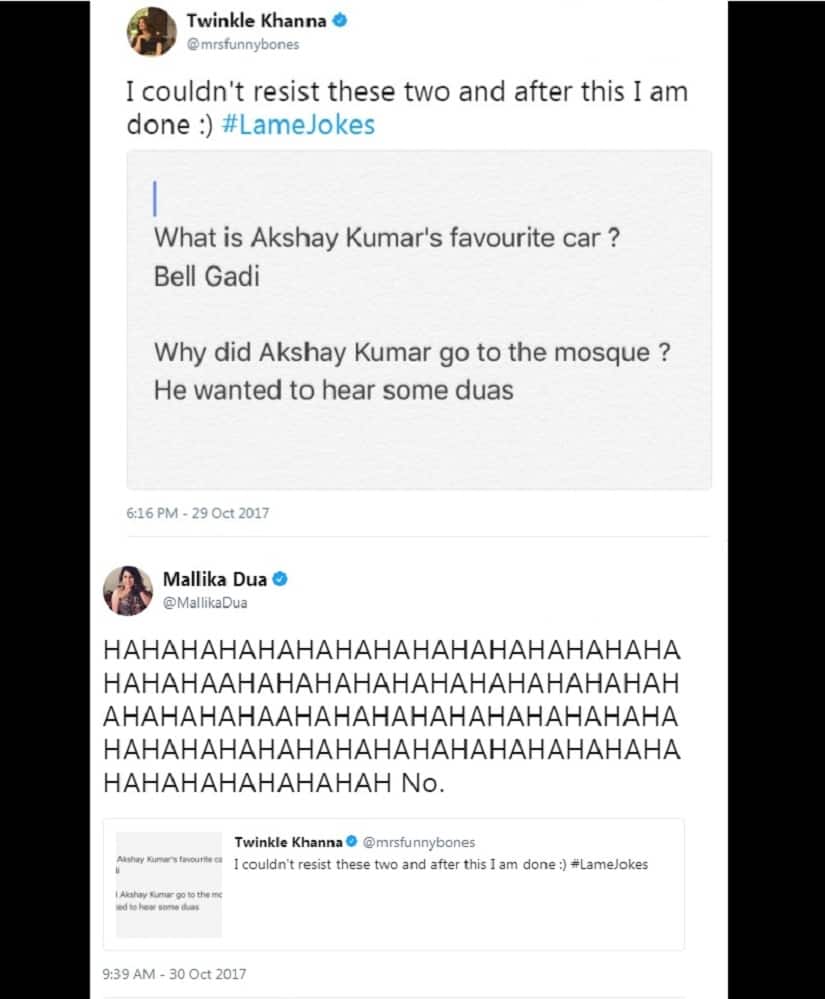The height and width of the screenshot is (999, 825).
Task: Click the verified badge next to Mallika Dua
Action: pos(281,579)
